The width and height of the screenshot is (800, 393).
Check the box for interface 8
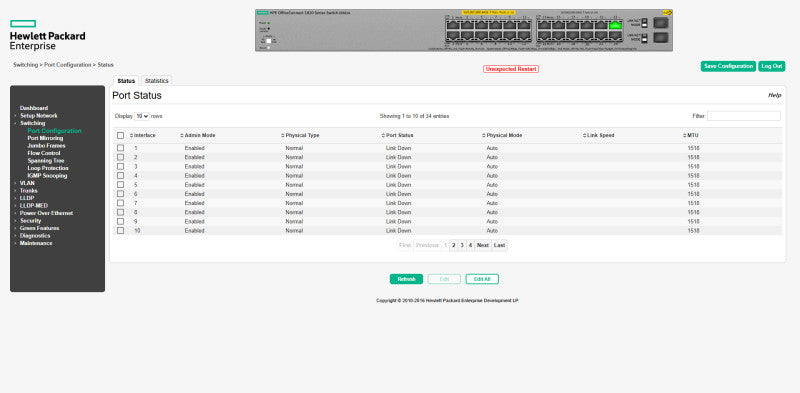coord(120,212)
